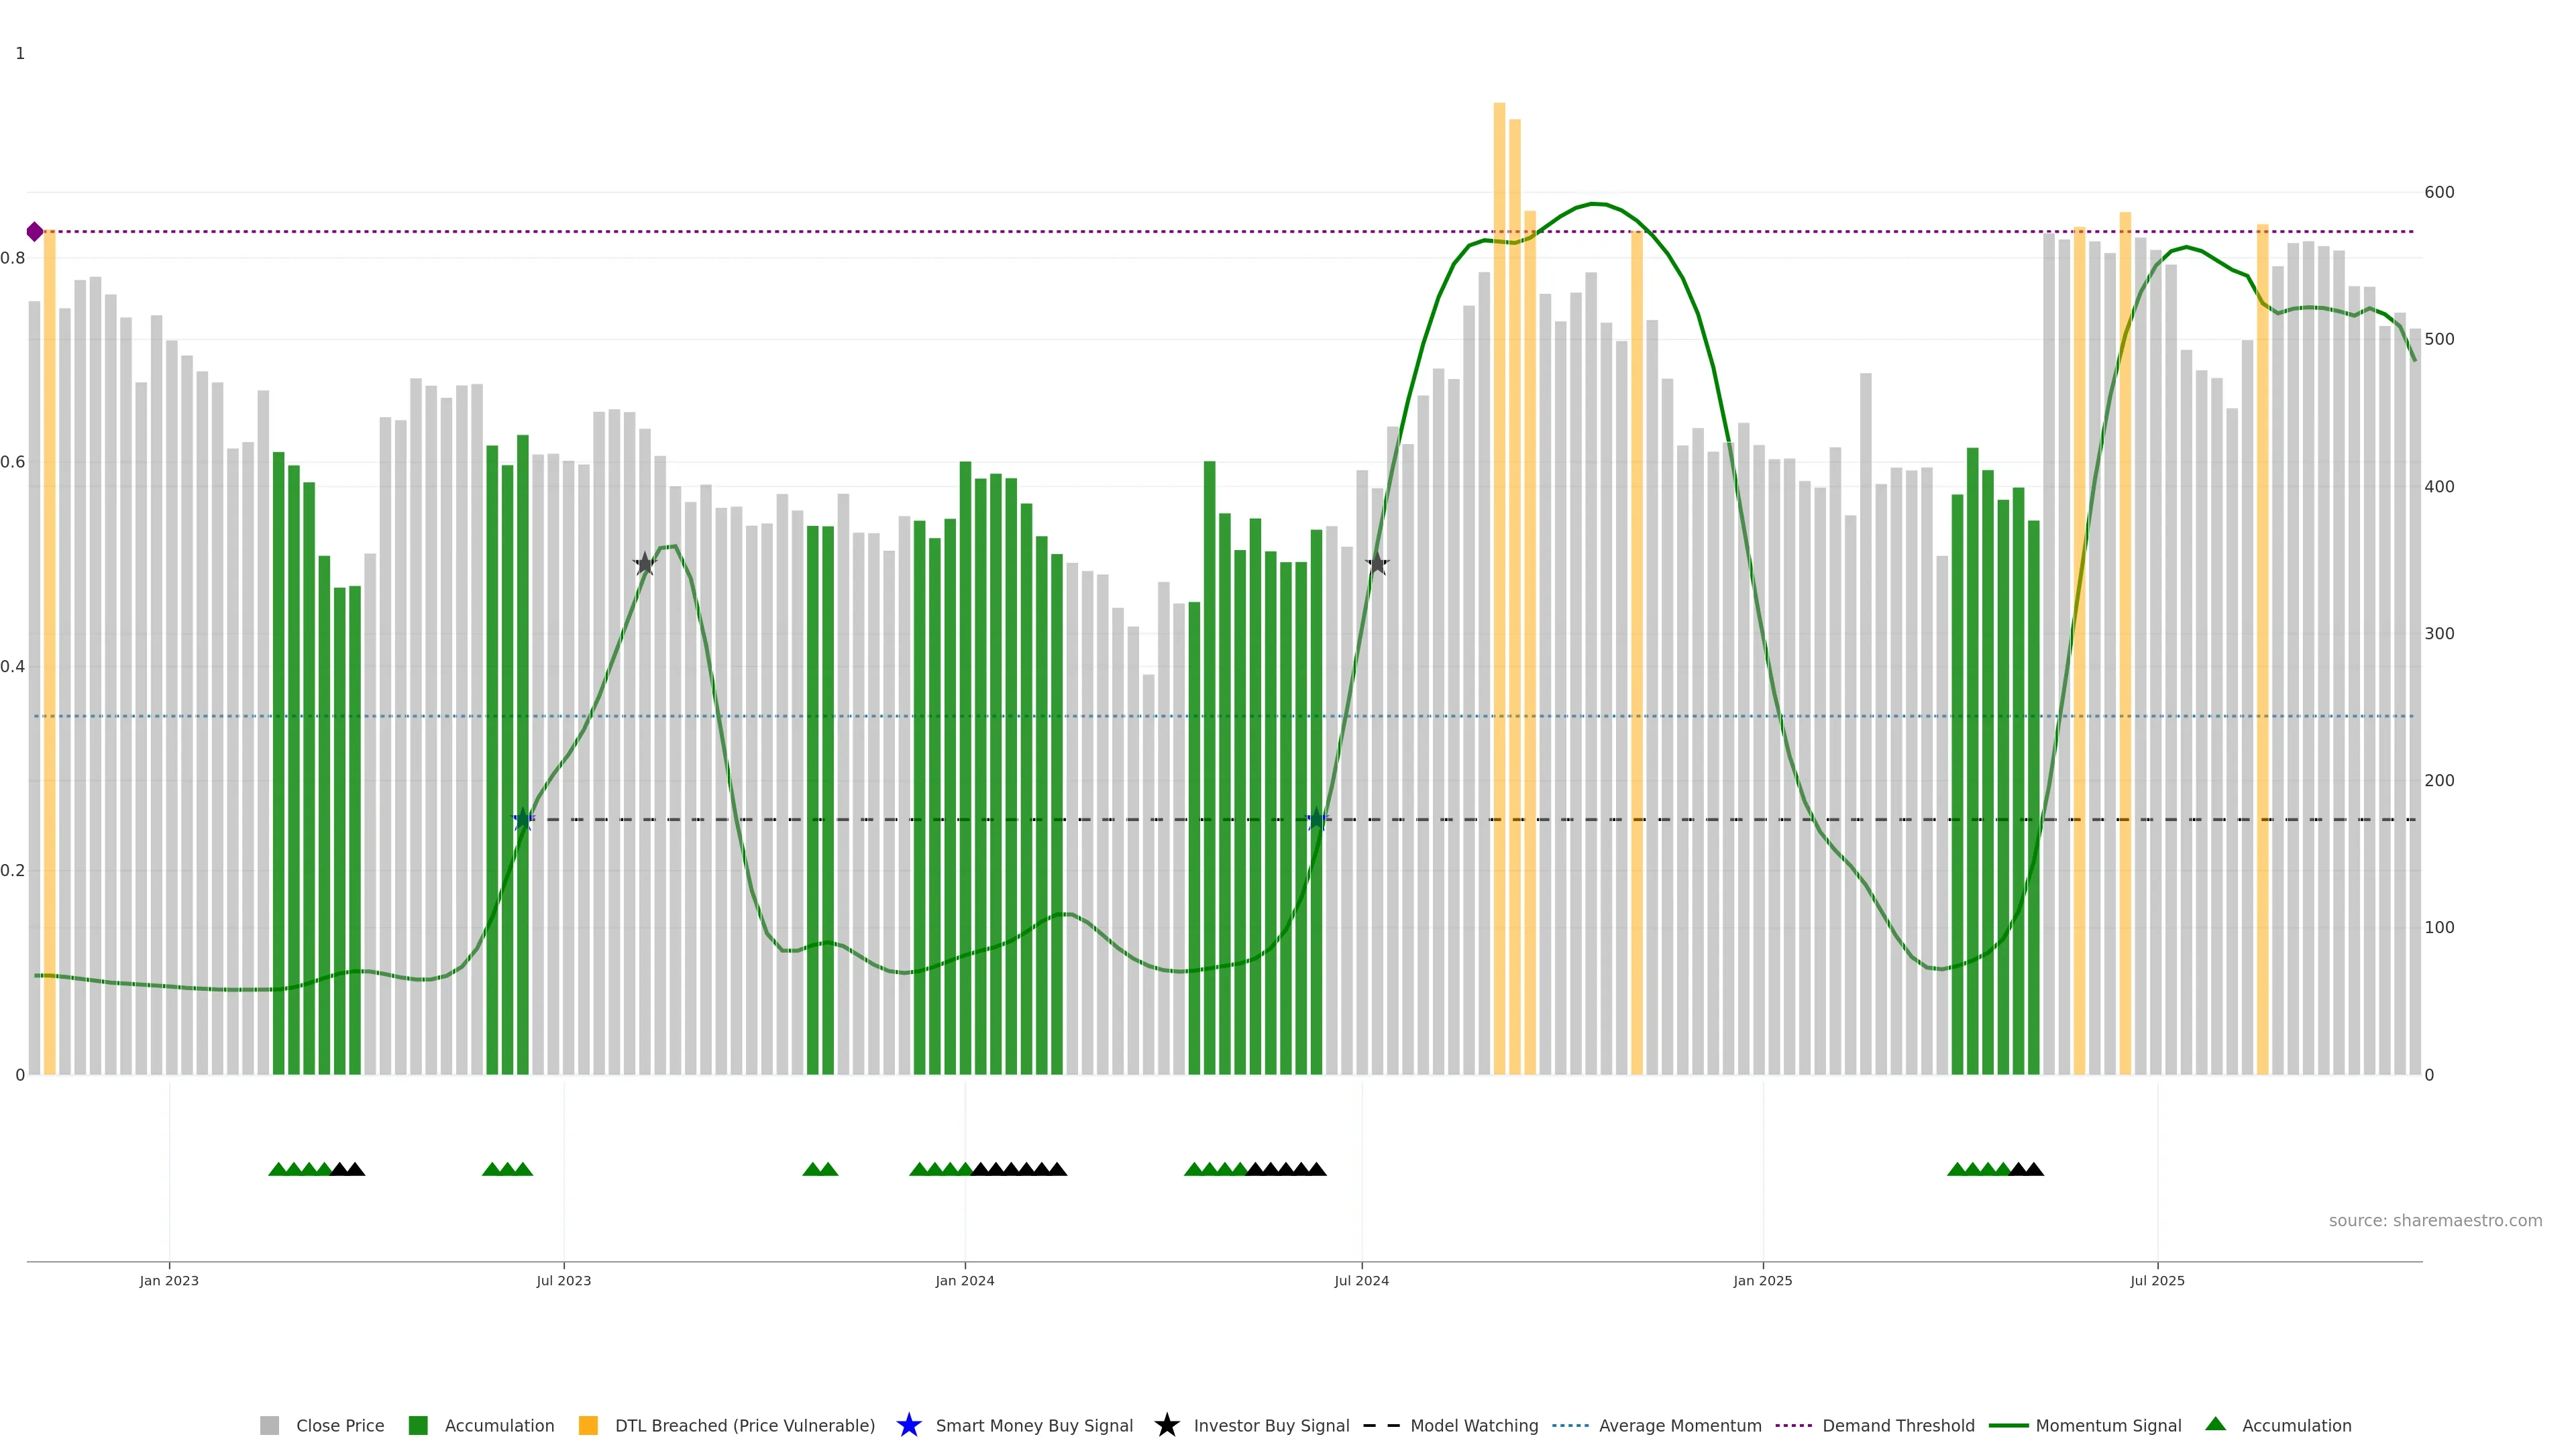The image size is (2576, 1449).
Task: Click the Smart Money star before July 2023
Action: pos(523,819)
